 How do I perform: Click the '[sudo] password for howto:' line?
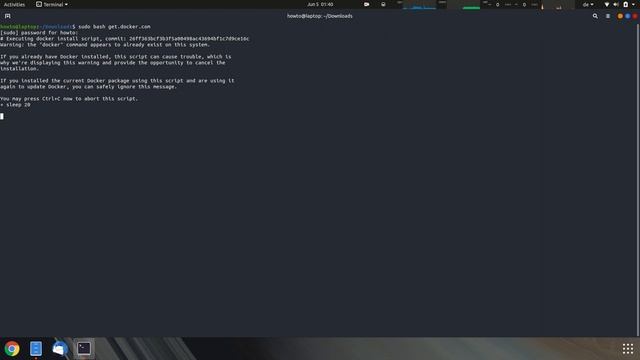39,33
